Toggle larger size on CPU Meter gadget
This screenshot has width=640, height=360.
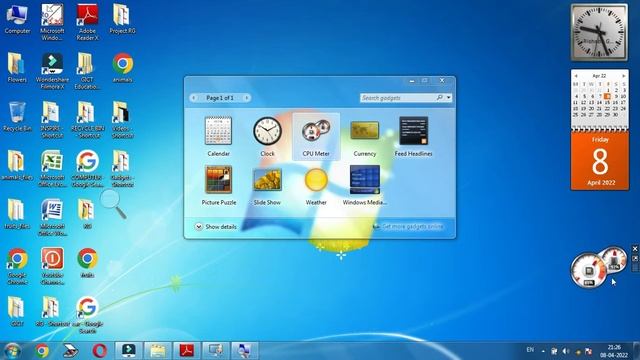click(x=635, y=258)
